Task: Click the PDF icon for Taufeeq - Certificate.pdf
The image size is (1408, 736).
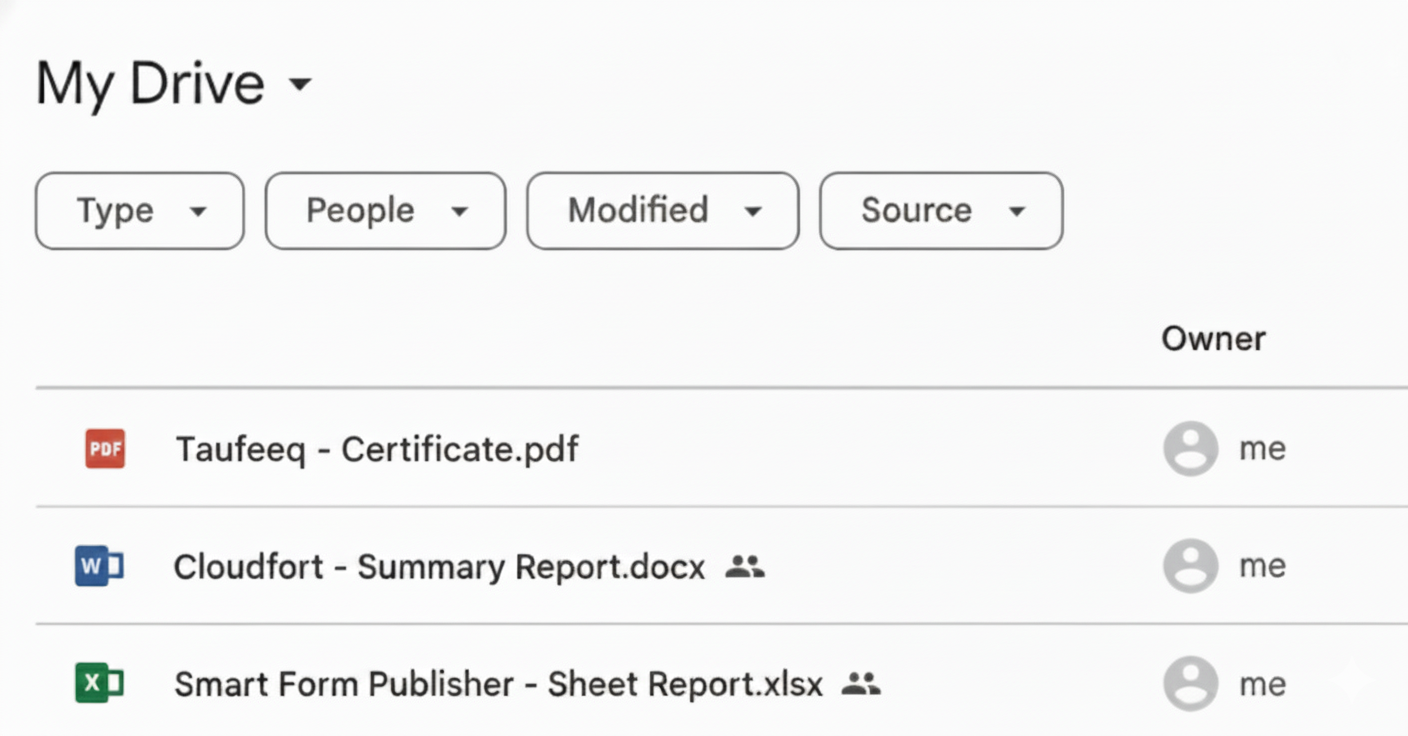Action: 104,449
